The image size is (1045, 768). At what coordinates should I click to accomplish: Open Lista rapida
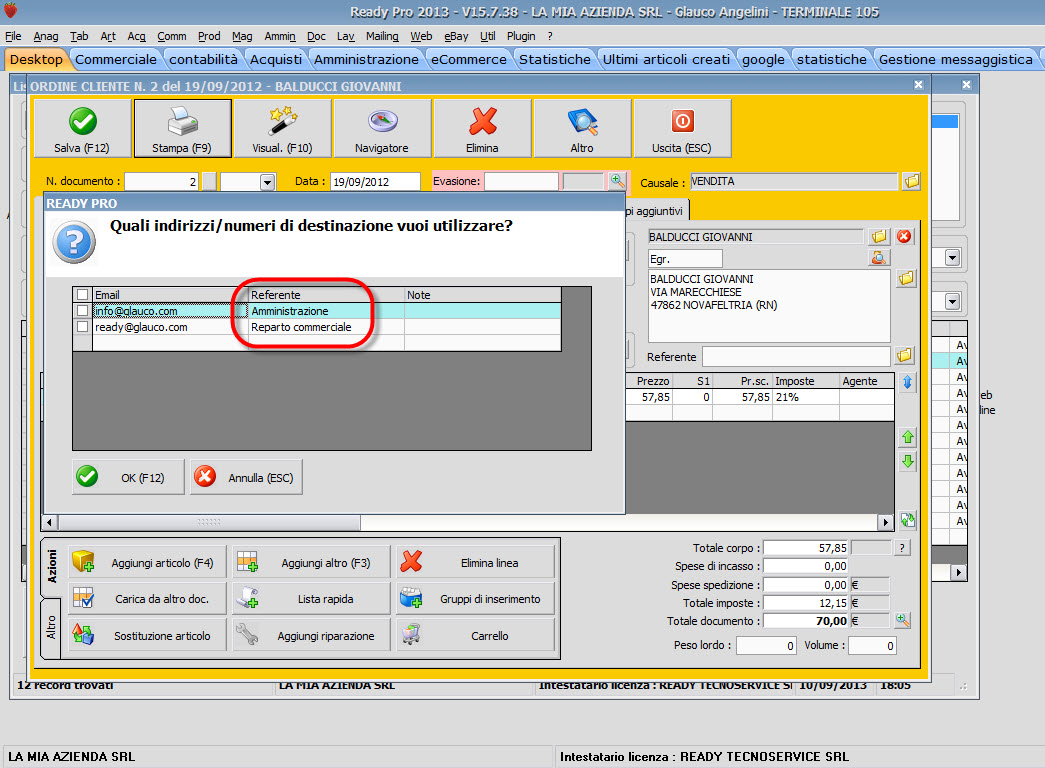[311, 599]
